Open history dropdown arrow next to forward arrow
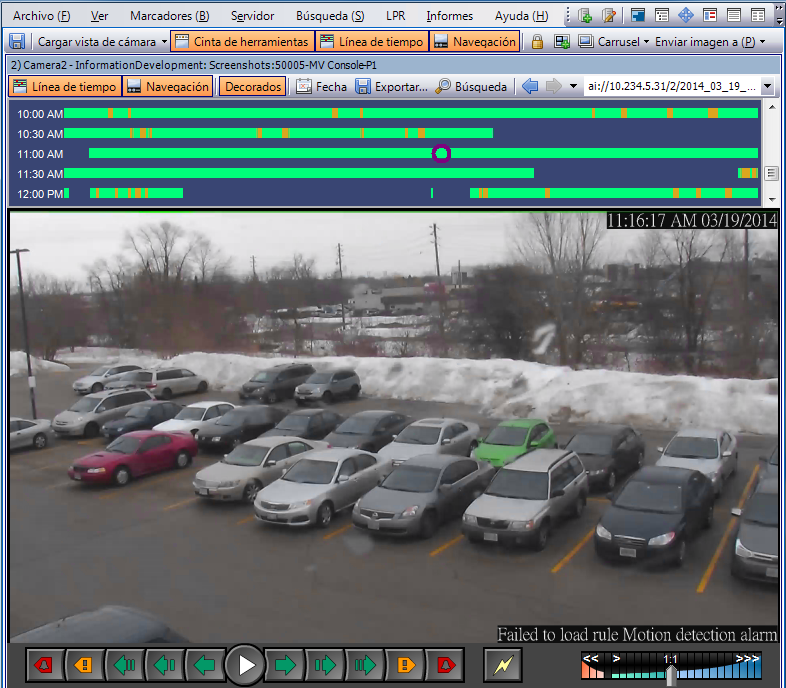This screenshot has width=786, height=688. click(x=573, y=86)
